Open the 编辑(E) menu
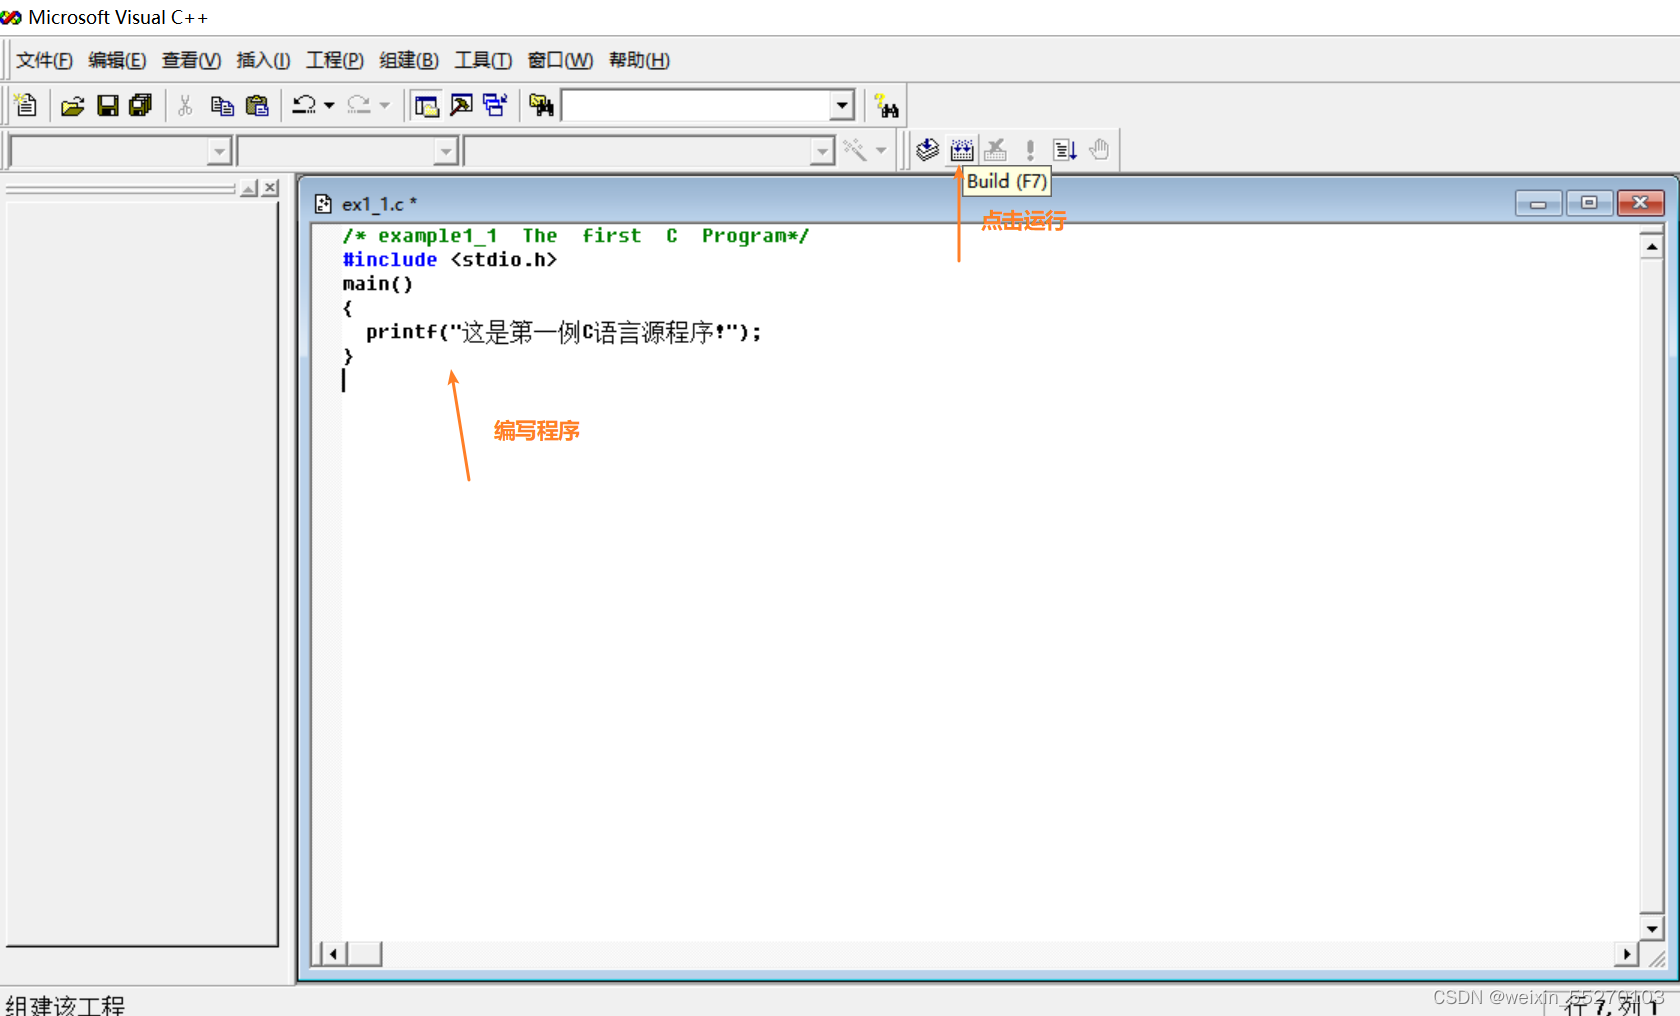This screenshot has height=1016, width=1680. pos(117,60)
